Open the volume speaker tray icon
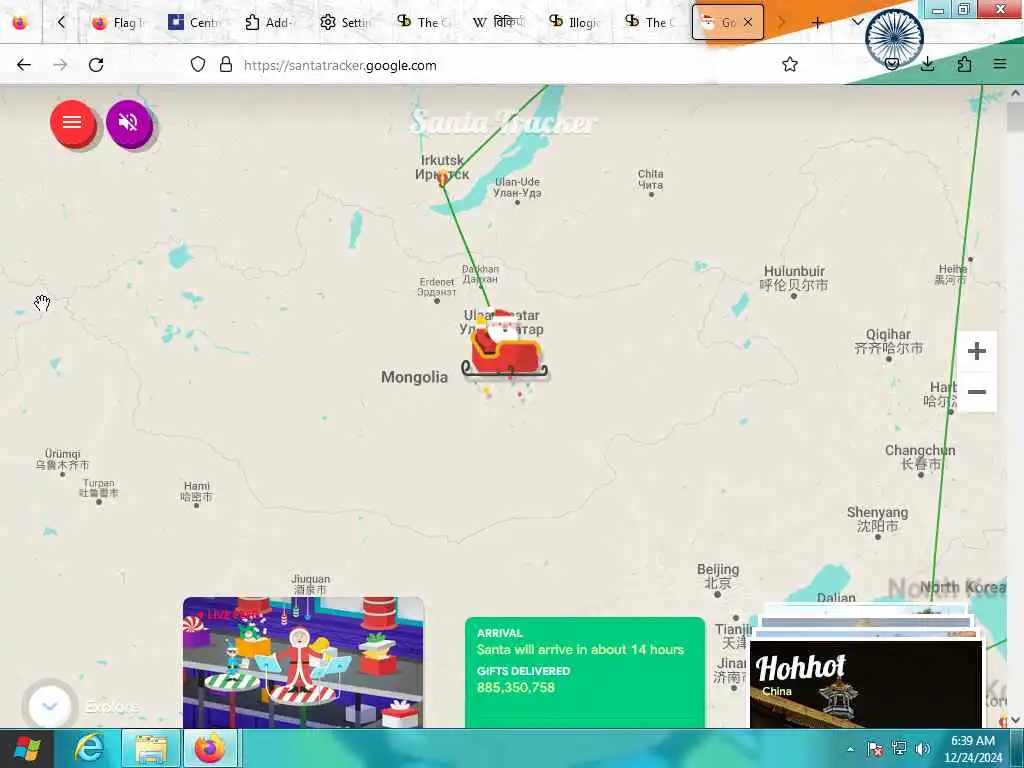The image size is (1024, 768). click(922, 749)
